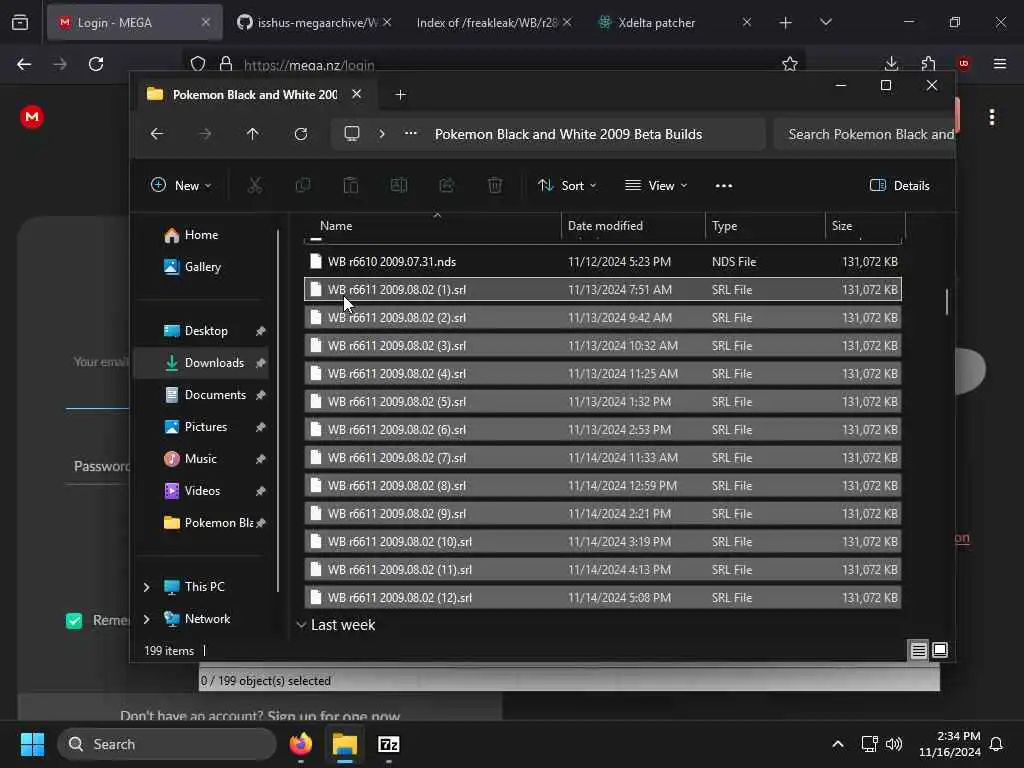
Task: Select file WB r6611 2009.08.02 (5).srl
Action: (x=603, y=402)
